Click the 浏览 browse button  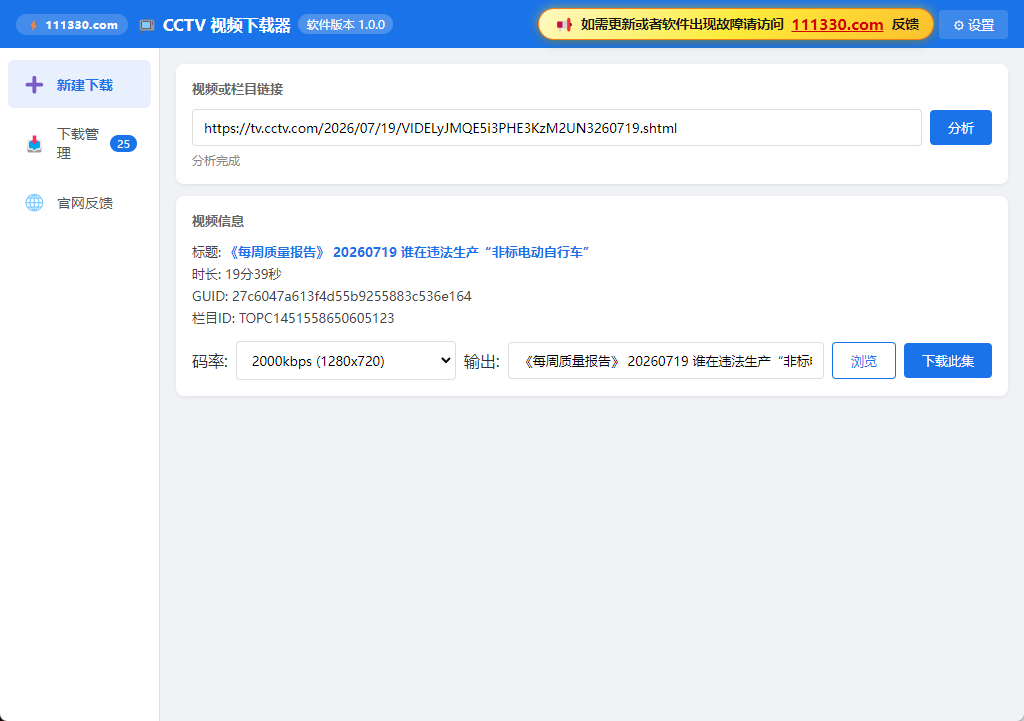[x=863, y=360]
